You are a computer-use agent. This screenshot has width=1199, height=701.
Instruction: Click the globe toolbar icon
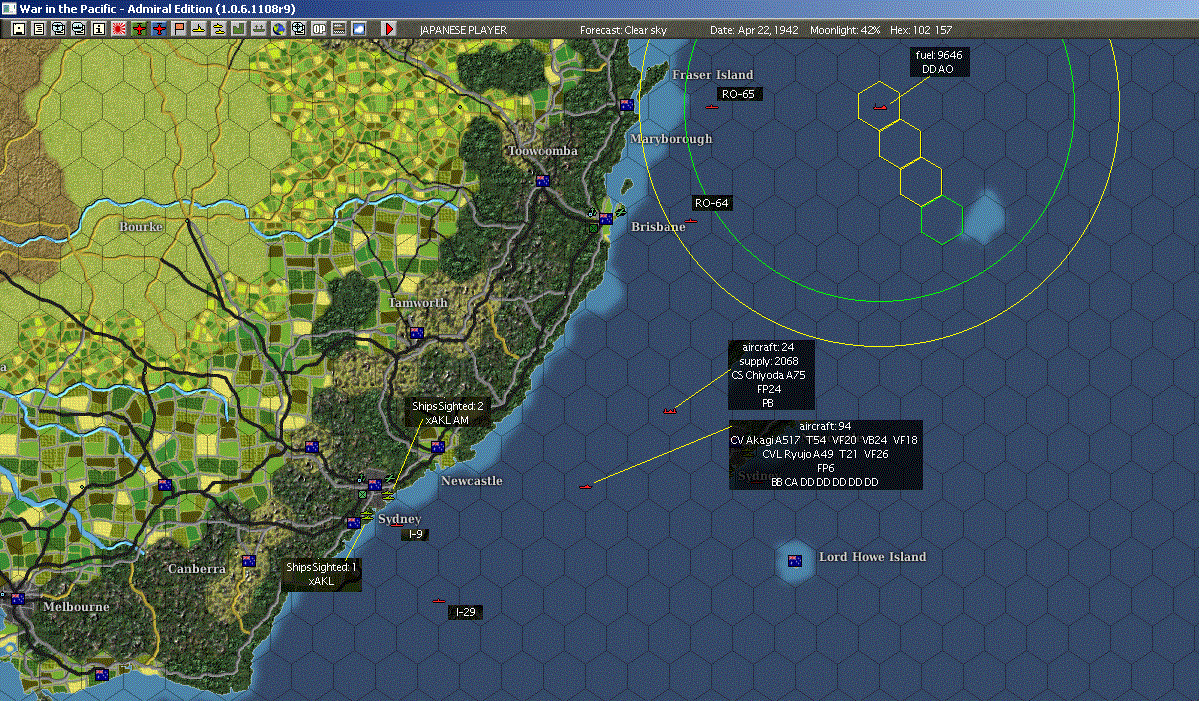278,29
